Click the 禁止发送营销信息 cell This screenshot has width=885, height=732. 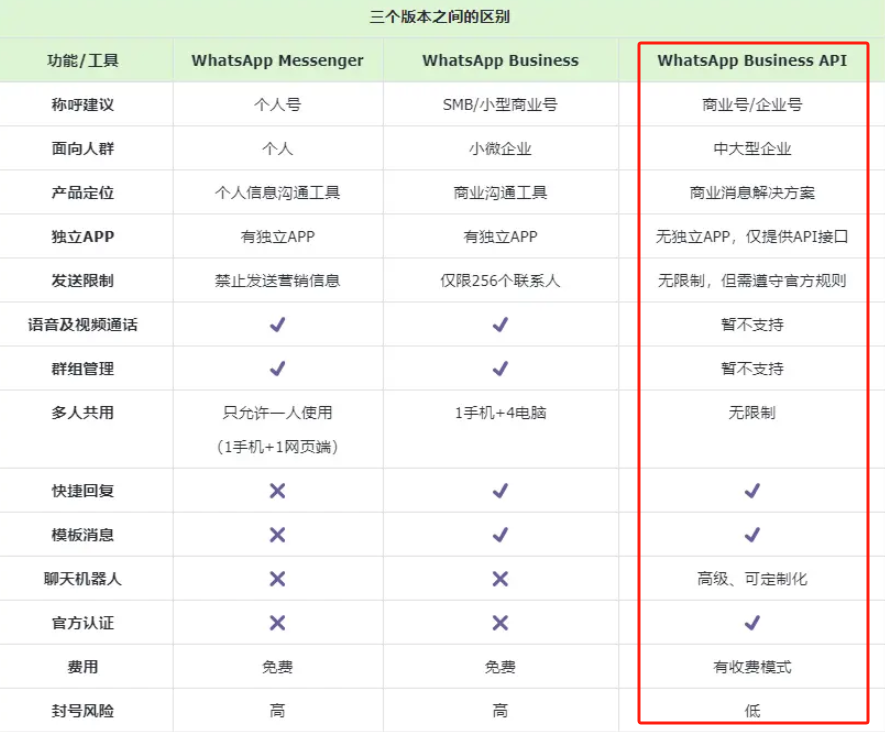coord(277,280)
